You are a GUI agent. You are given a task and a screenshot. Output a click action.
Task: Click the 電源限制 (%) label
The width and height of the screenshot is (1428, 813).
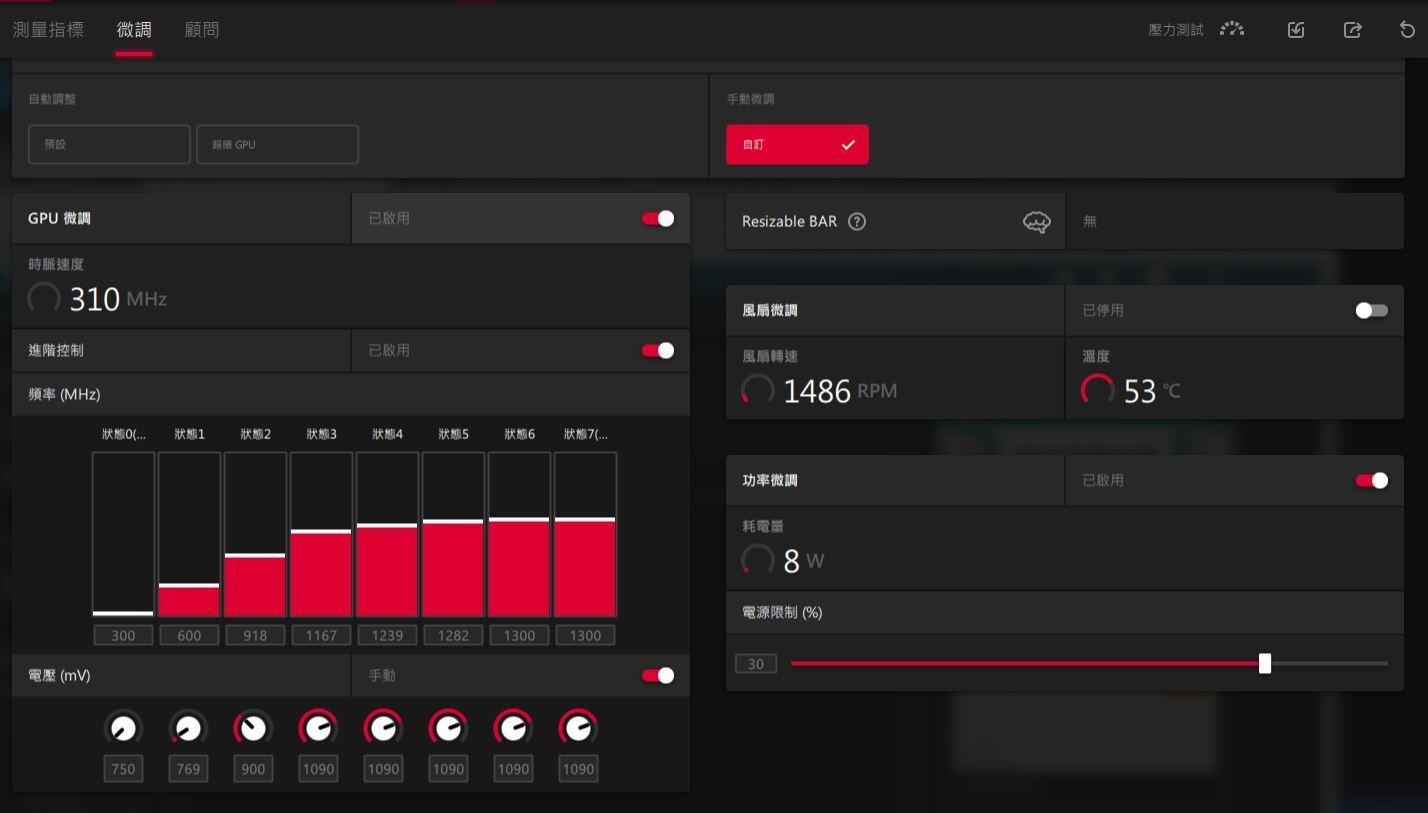[782, 612]
